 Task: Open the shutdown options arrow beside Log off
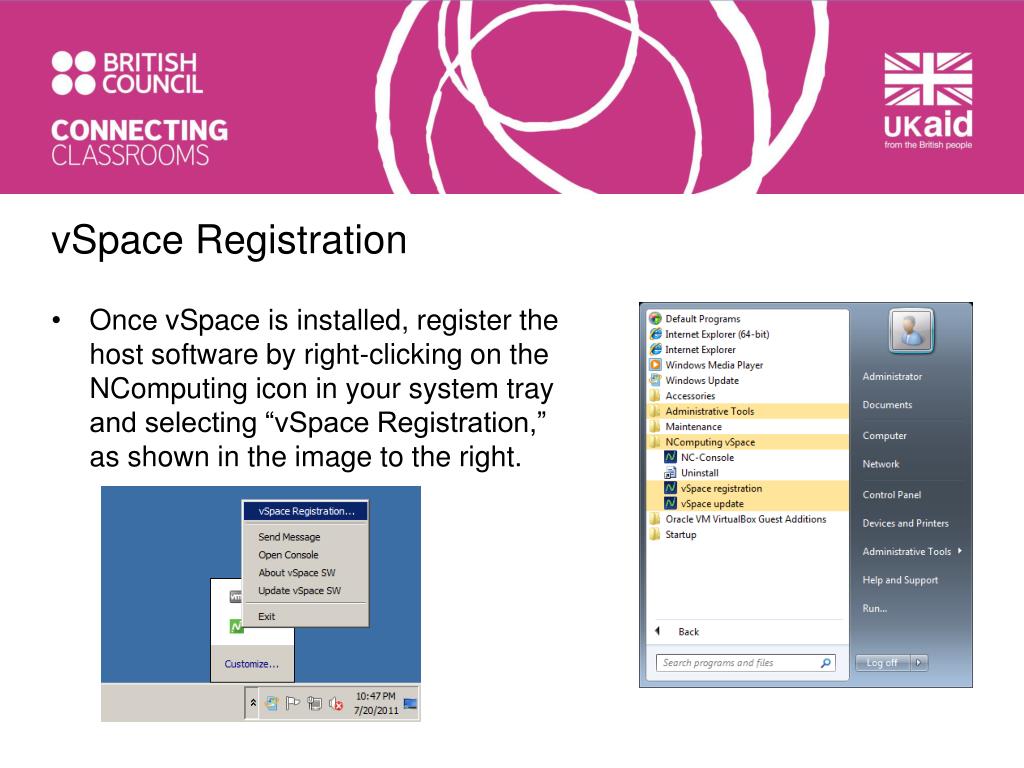[919, 663]
